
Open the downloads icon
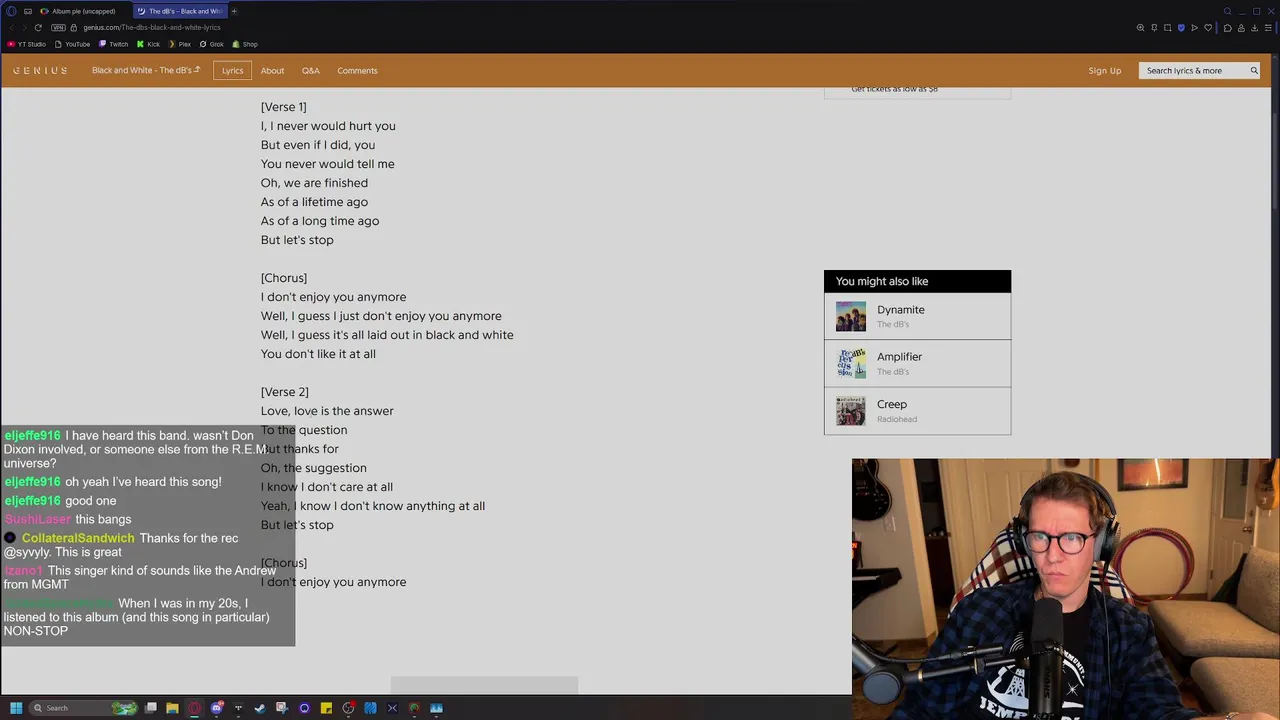tap(1254, 27)
